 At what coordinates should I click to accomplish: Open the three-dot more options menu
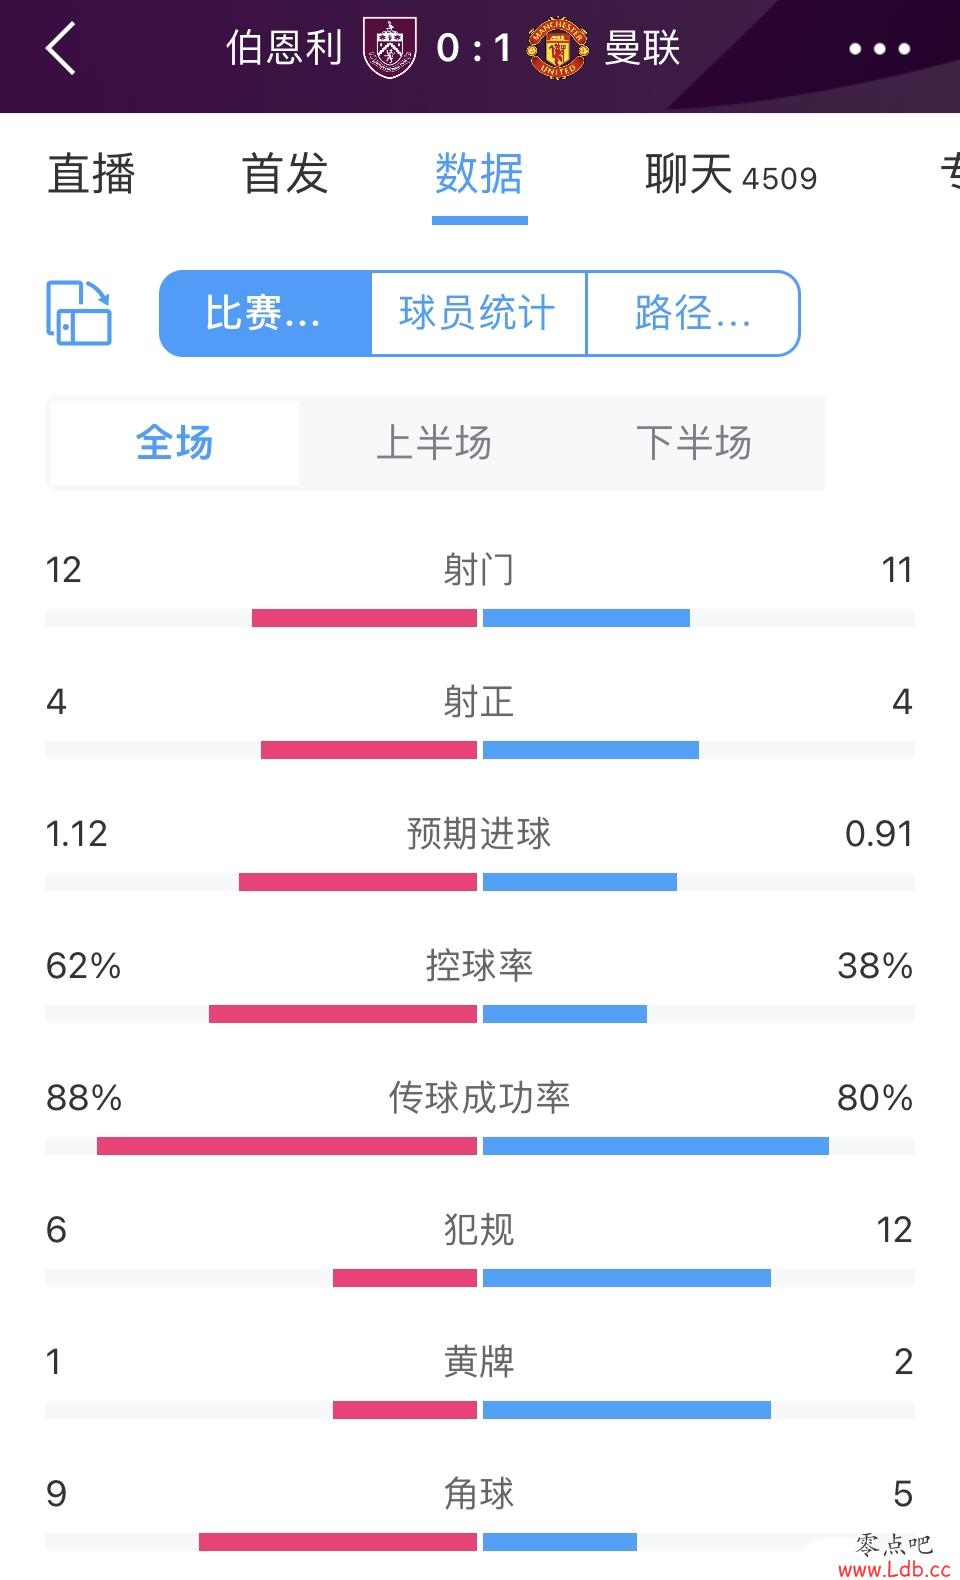(879, 48)
